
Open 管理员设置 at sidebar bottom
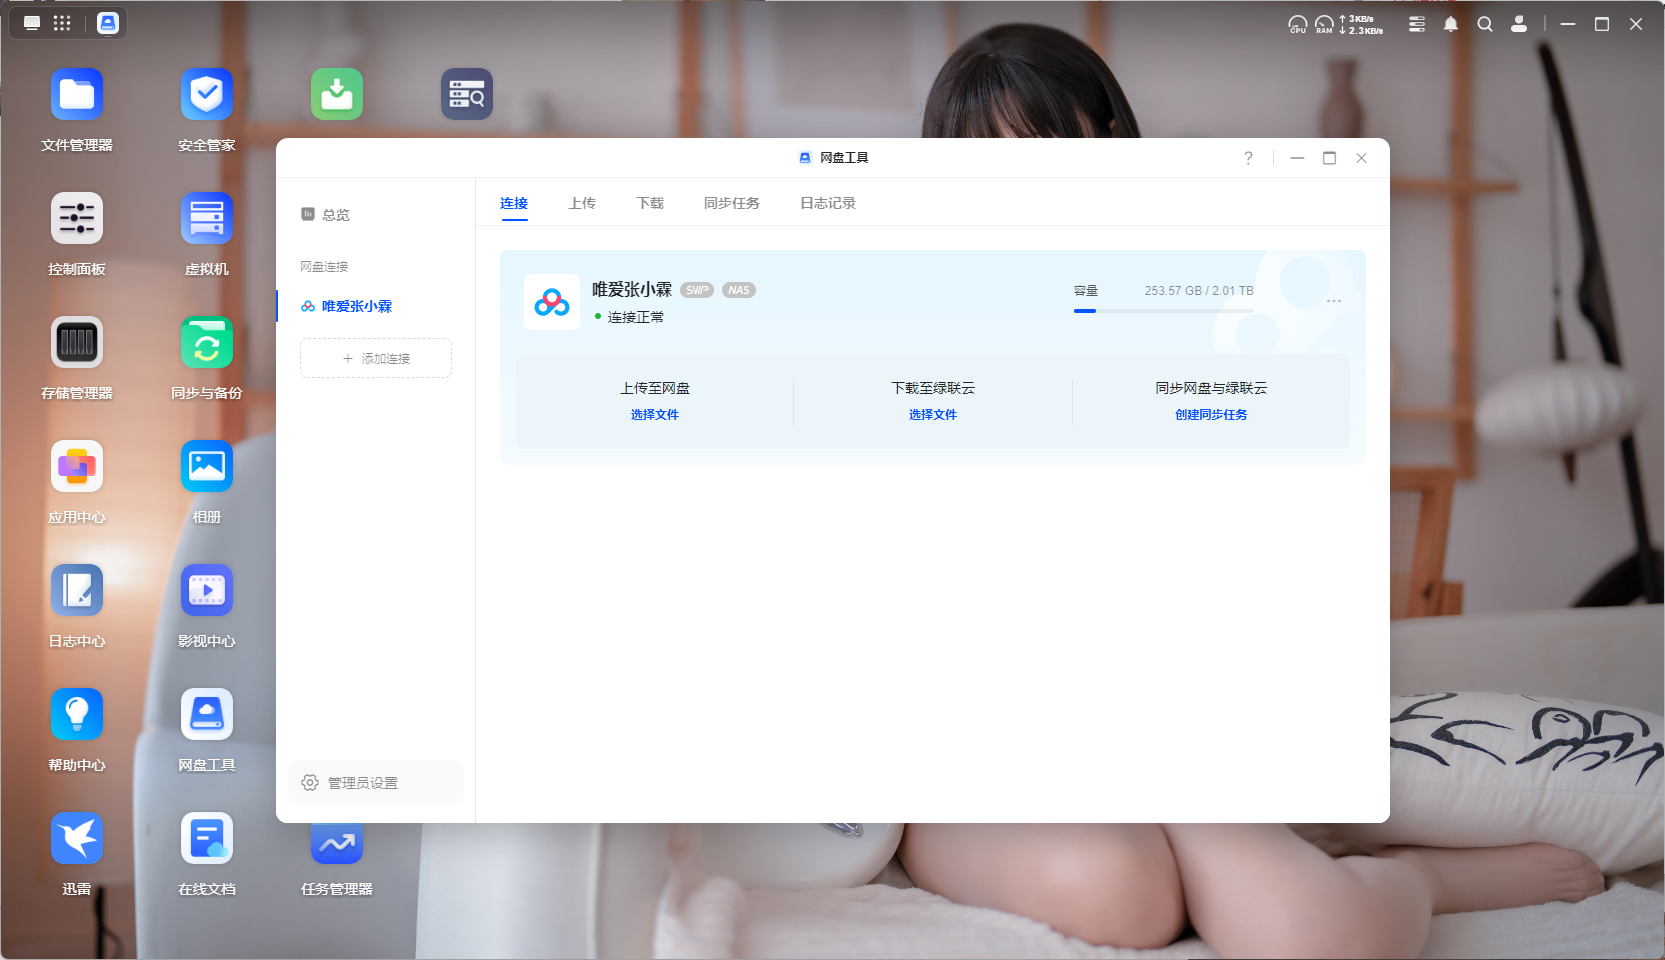coord(376,782)
